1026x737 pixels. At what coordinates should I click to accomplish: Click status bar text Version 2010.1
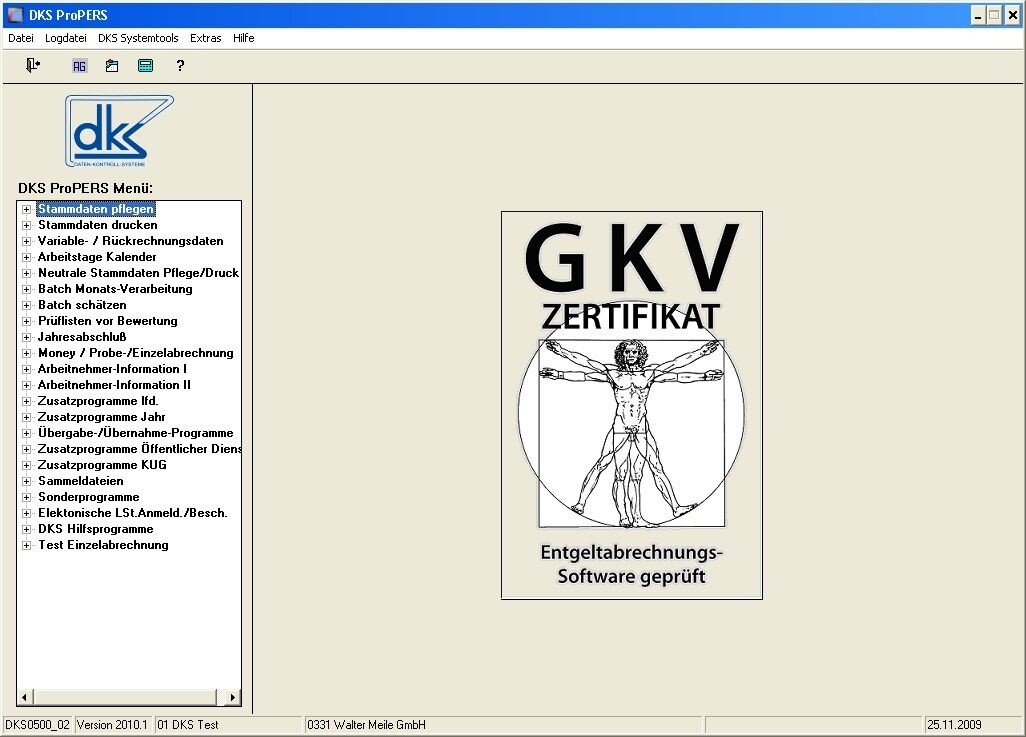pyautogui.click(x=112, y=725)
